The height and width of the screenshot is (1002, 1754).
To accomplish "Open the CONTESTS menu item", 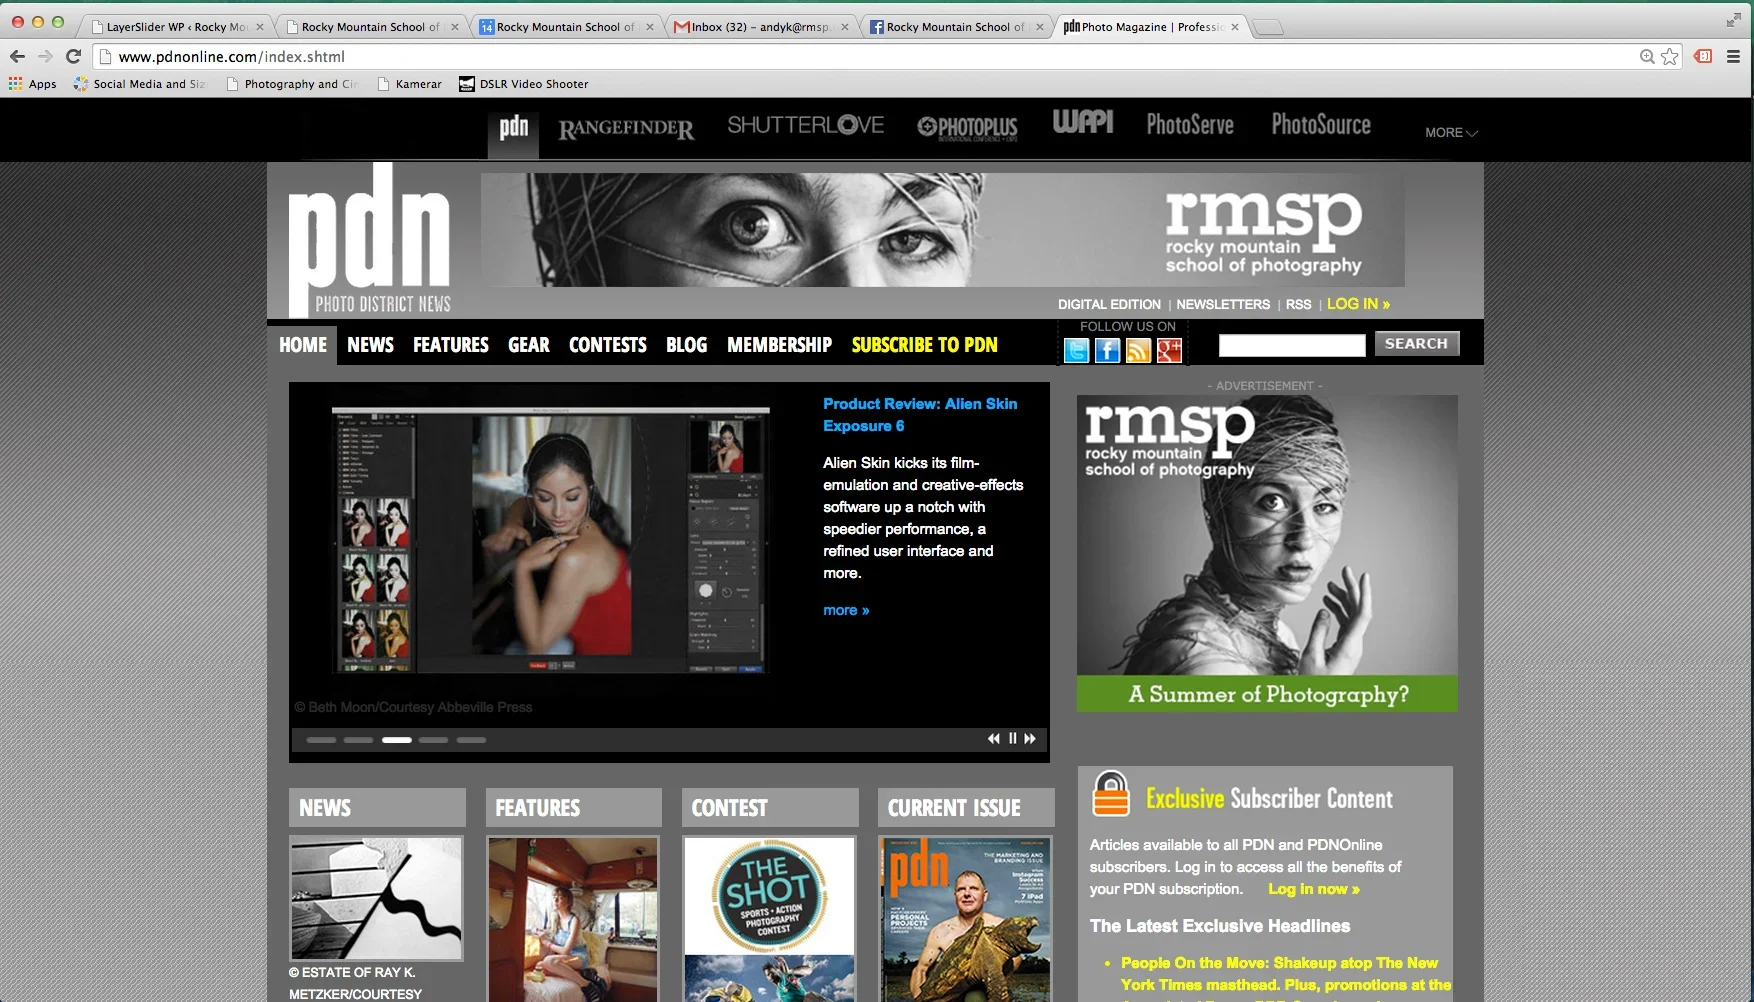I will (x=608, y=345).
